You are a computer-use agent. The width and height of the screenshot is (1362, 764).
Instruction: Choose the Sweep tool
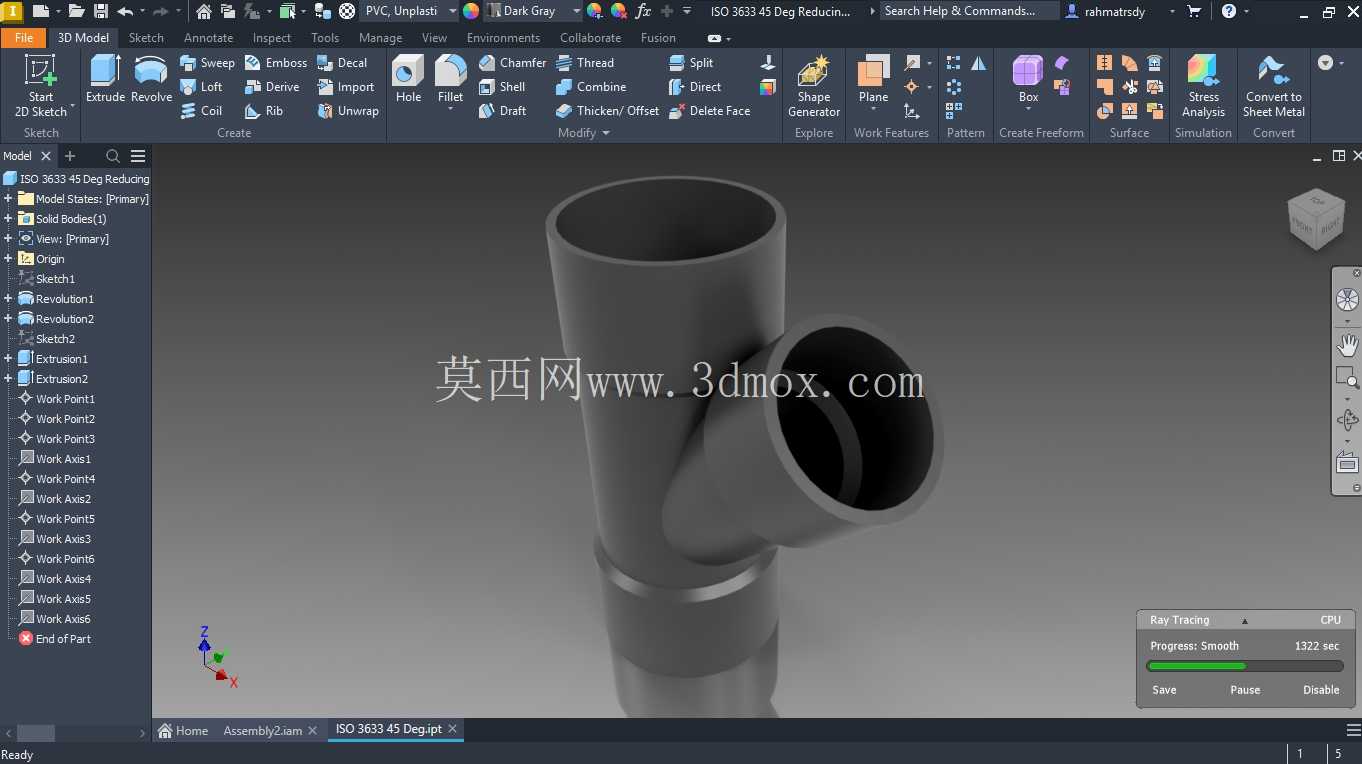point(207,62)
